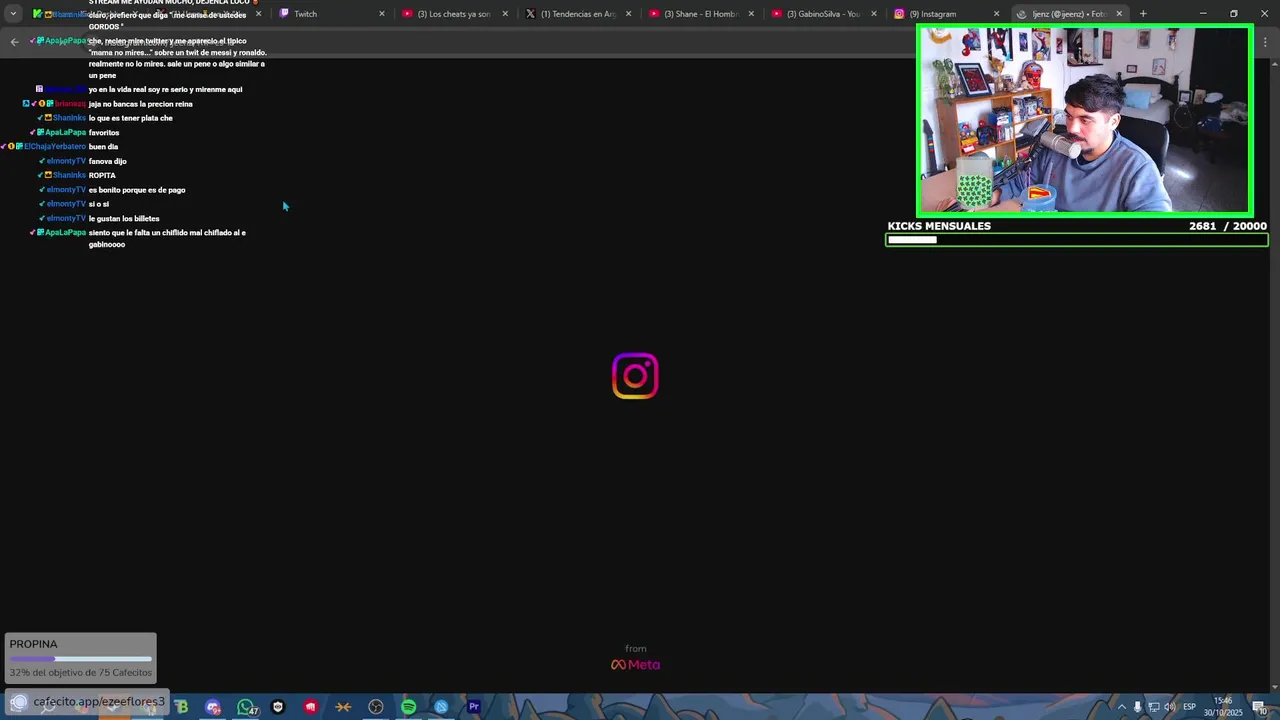The image size is (1280, 720).
Task: Click the microphone tray icon
Action: pyautogui.click(x=1137, y=707)
